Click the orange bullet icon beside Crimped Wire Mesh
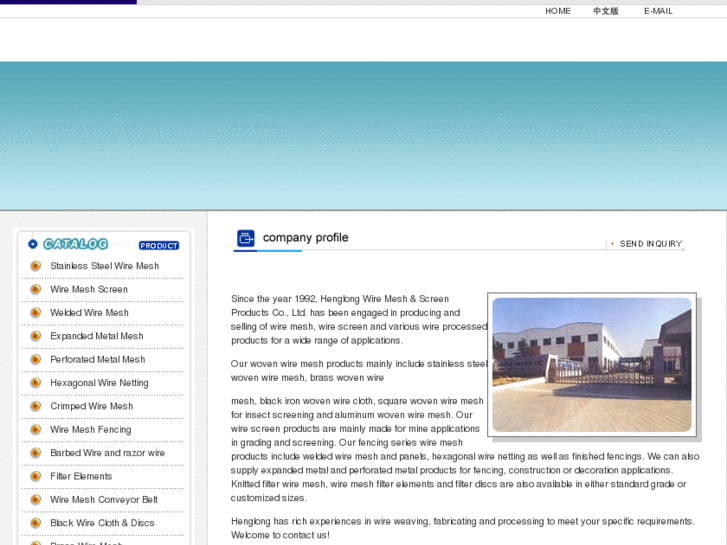Screen dimensions: 727x545 pos(35,406)
